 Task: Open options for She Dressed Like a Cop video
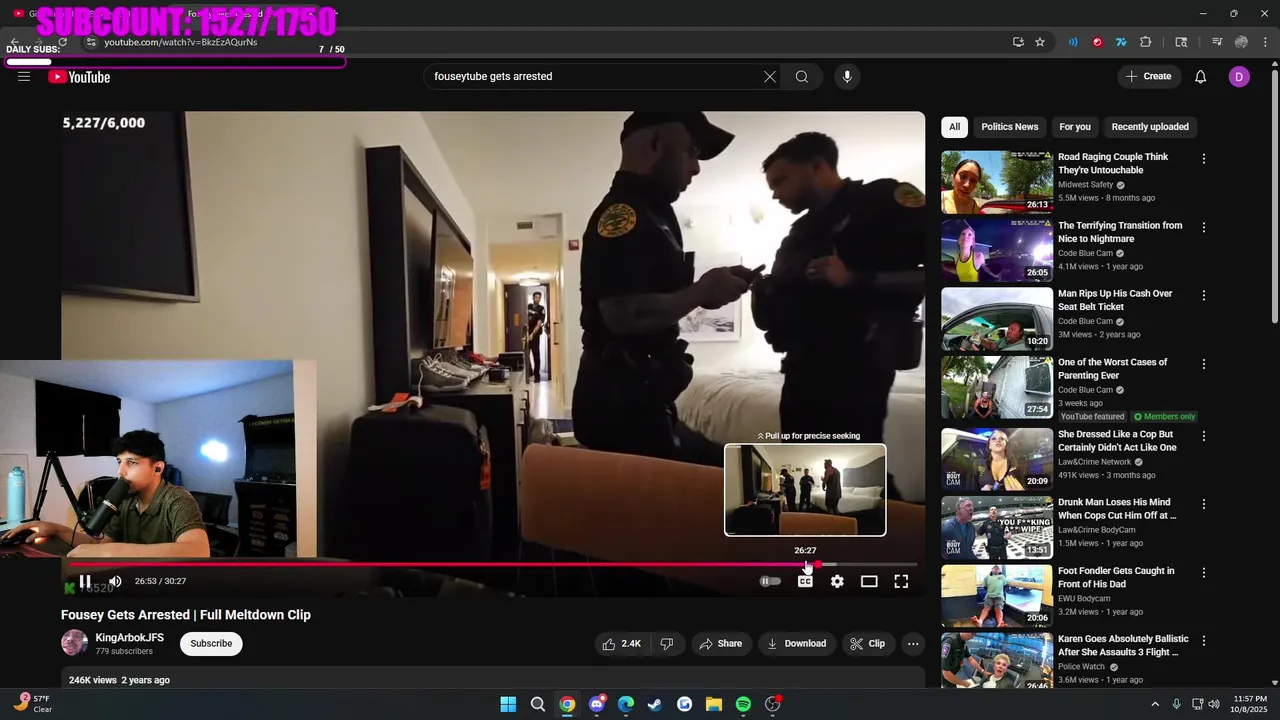coord(1203,436)
